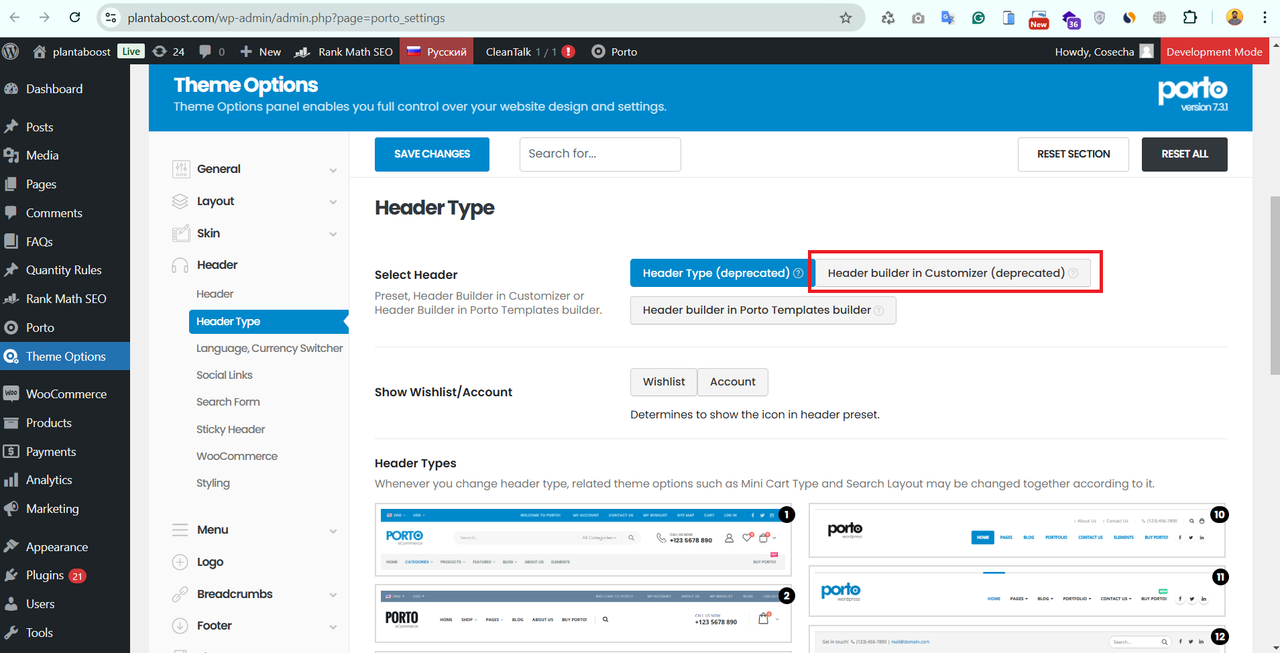Open the Русский language switcher

436,51
